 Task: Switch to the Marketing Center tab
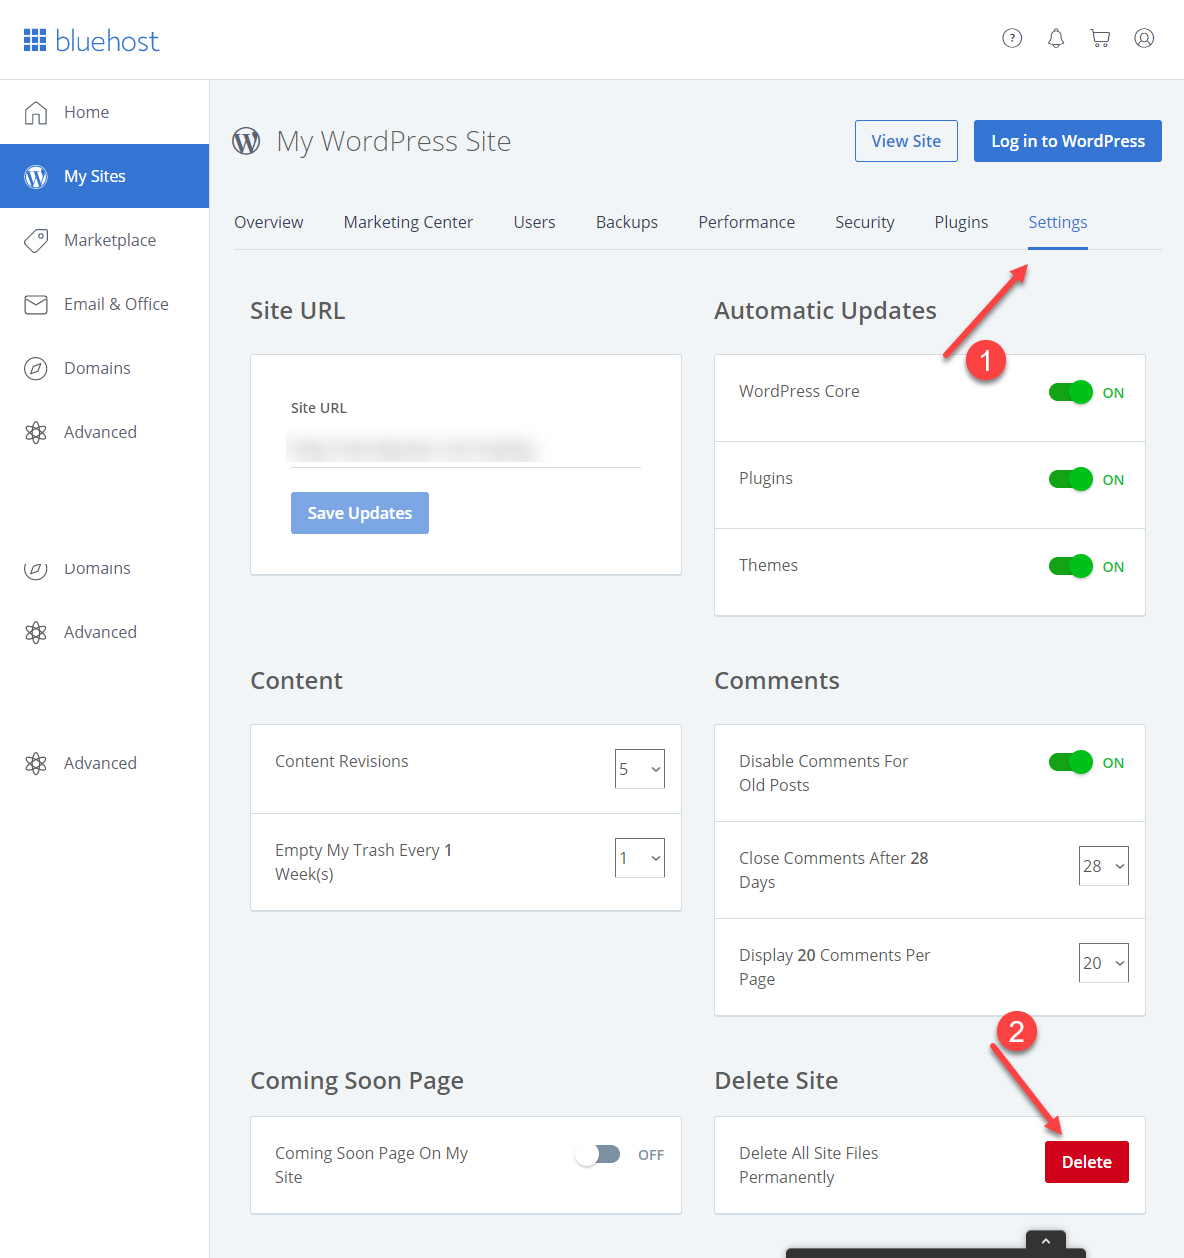pos(408,222)
